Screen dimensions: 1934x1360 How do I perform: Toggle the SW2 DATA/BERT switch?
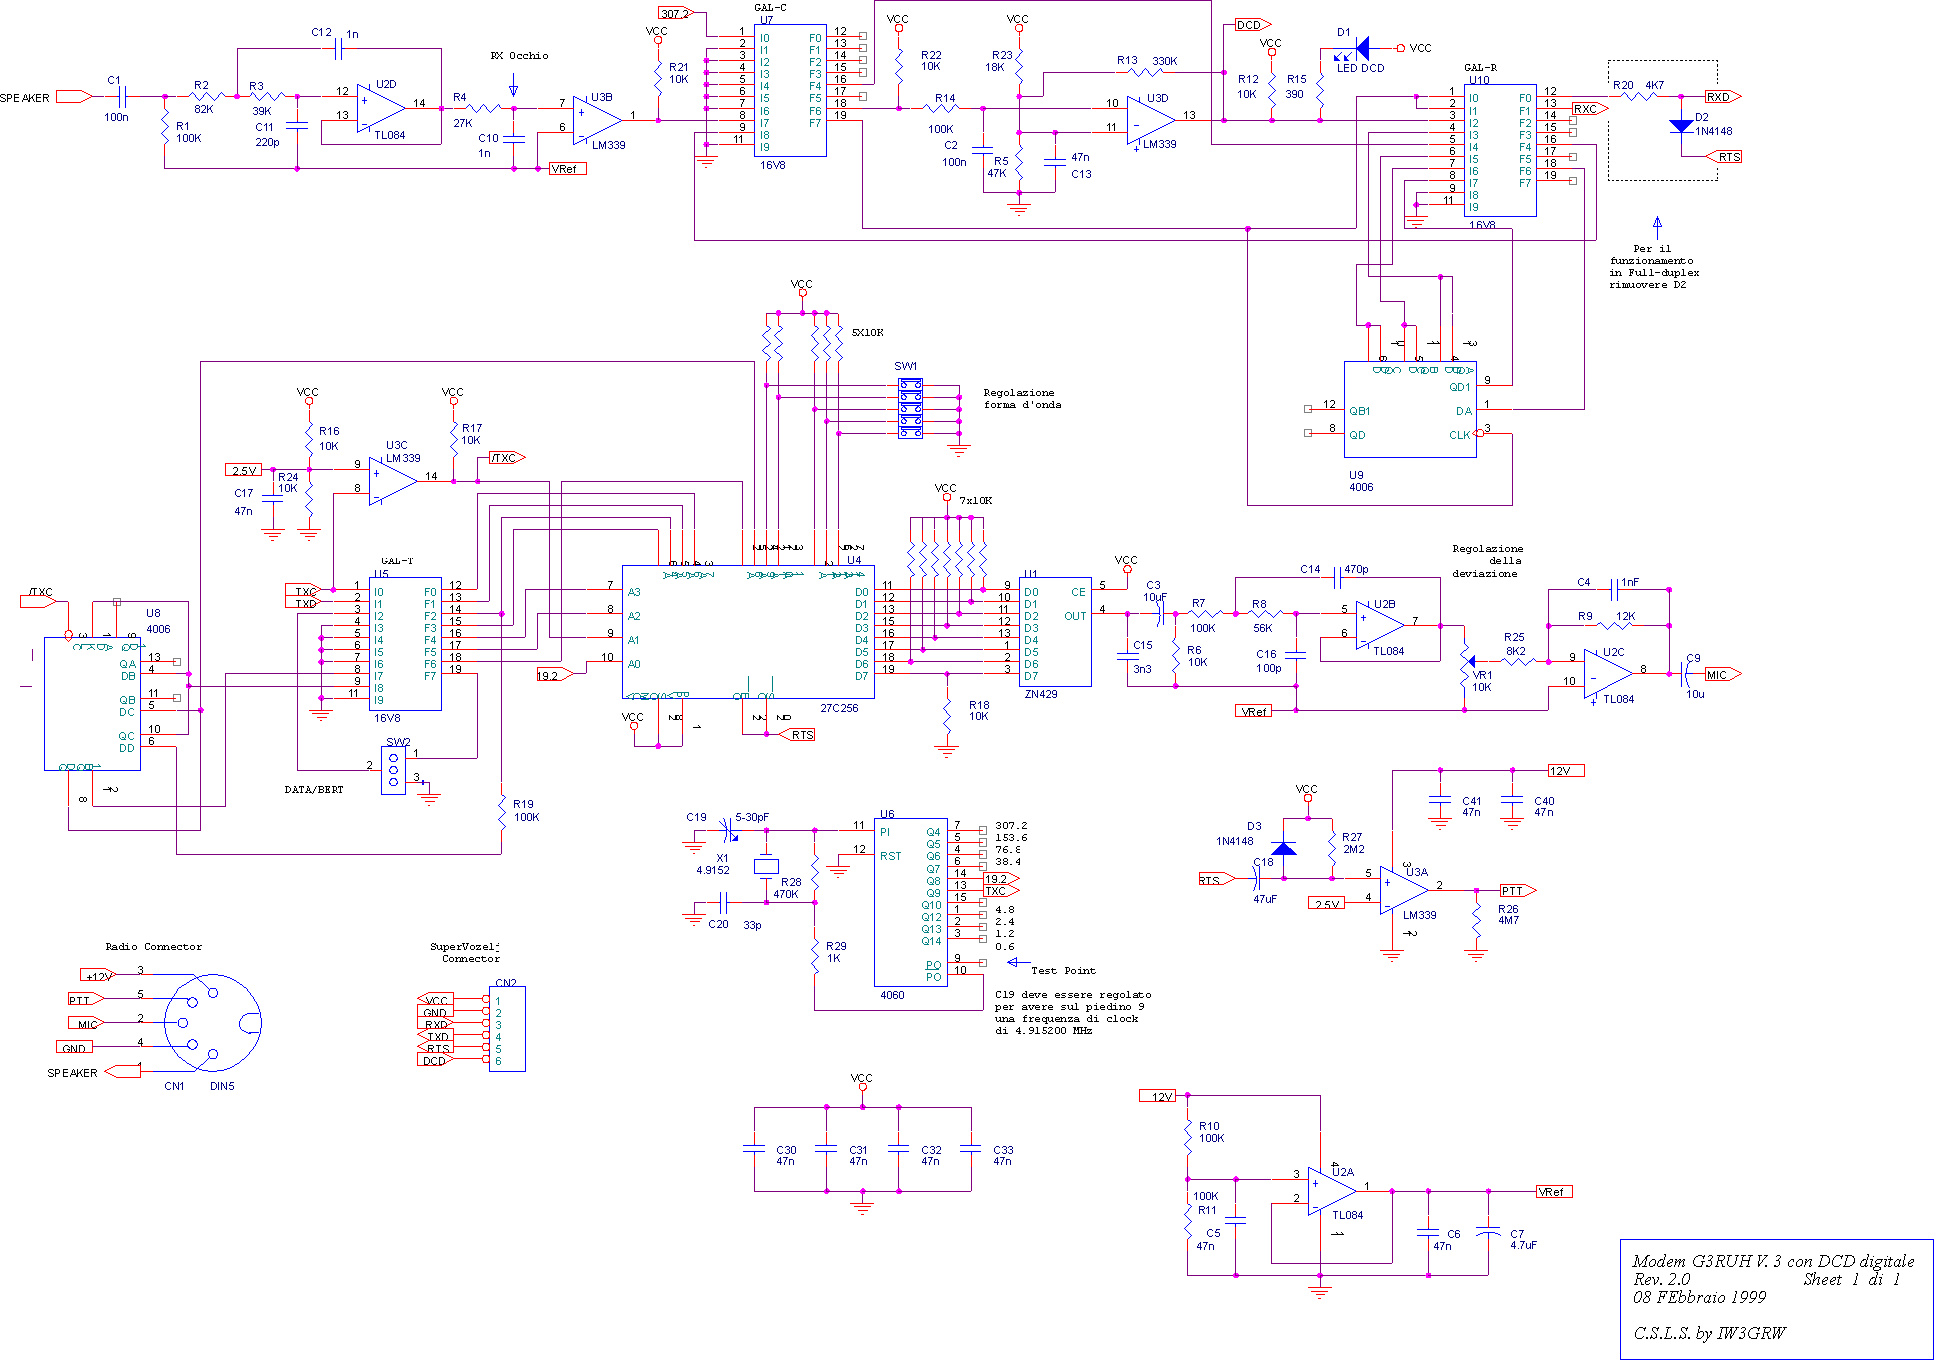(393, 770)
